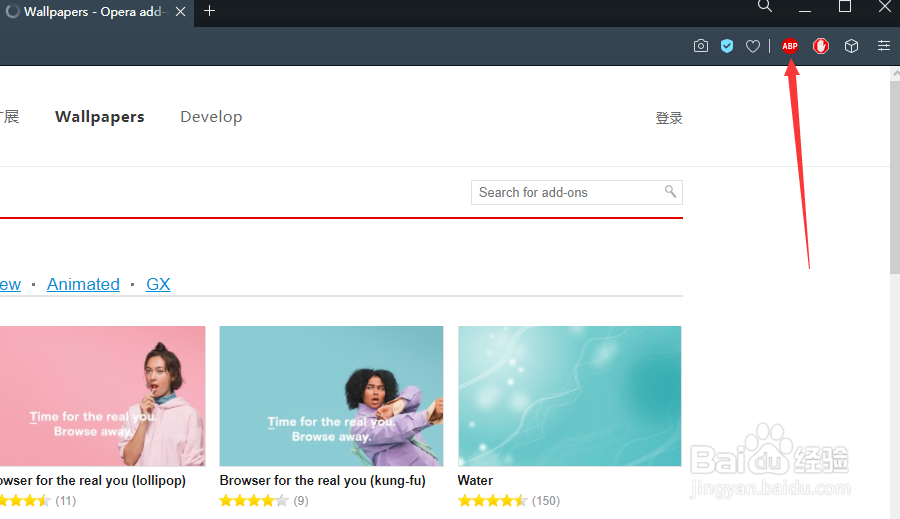Open the kung-fu wallpaper thumbnail
The width and height of the screenshot is (900, 519).
(331, 396)
